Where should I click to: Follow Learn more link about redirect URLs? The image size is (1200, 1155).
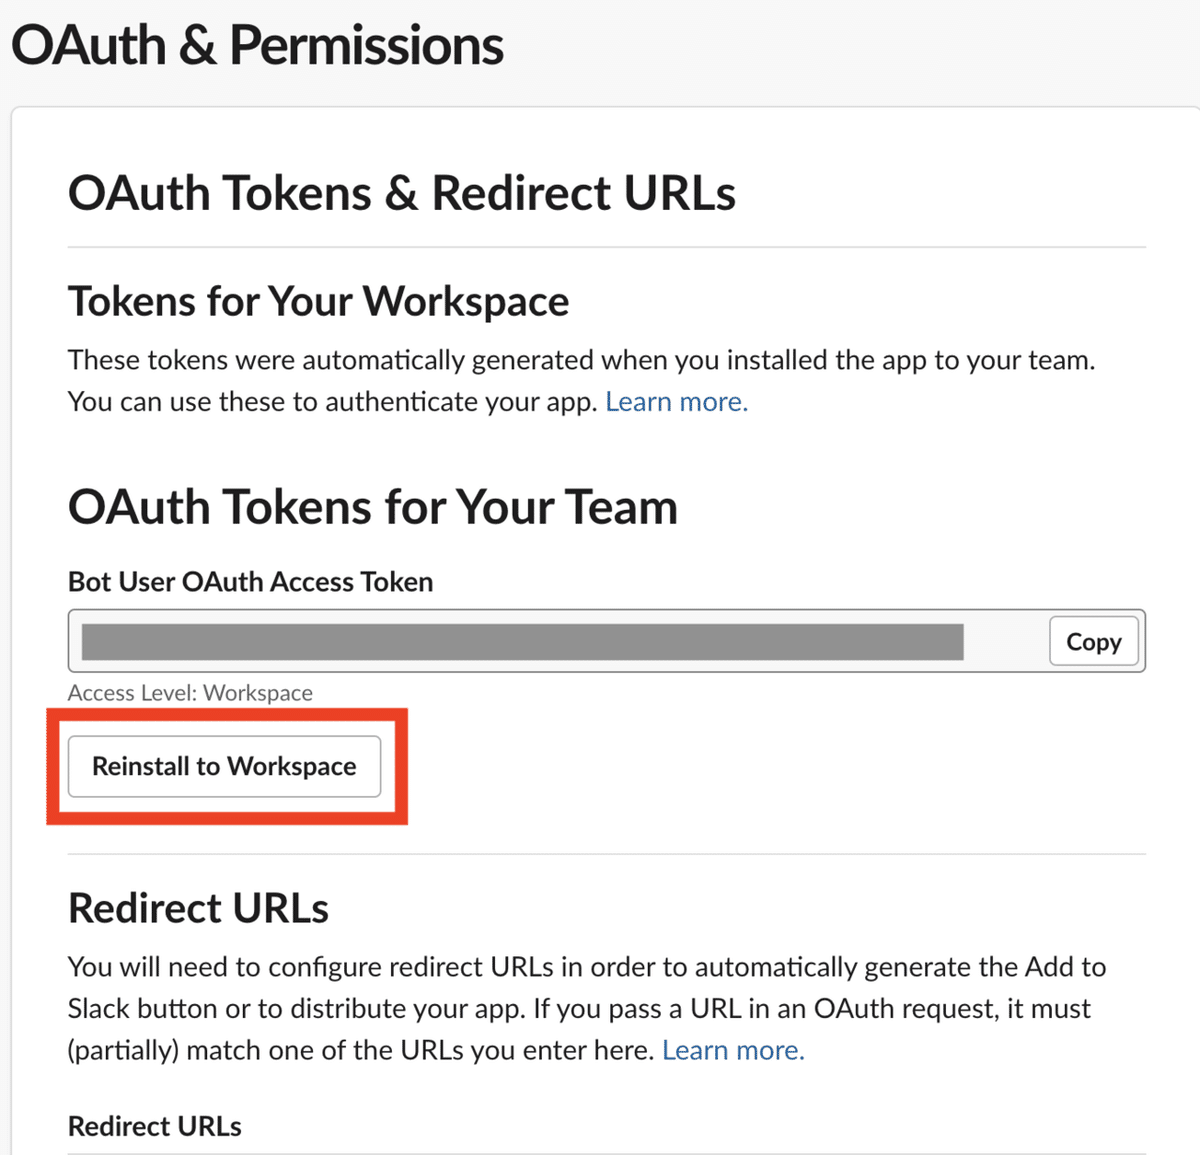point(733,1050)
